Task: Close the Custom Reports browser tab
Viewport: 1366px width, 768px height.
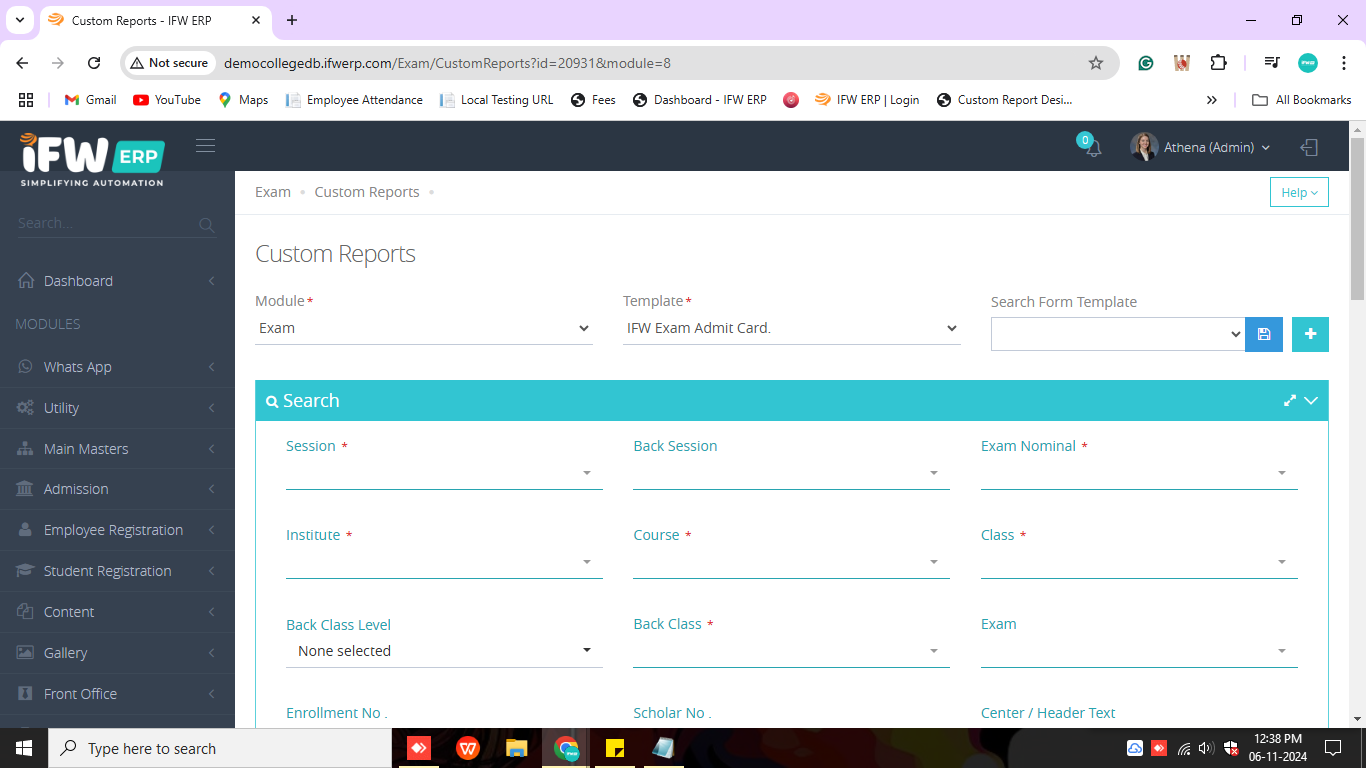Action: 256,20
